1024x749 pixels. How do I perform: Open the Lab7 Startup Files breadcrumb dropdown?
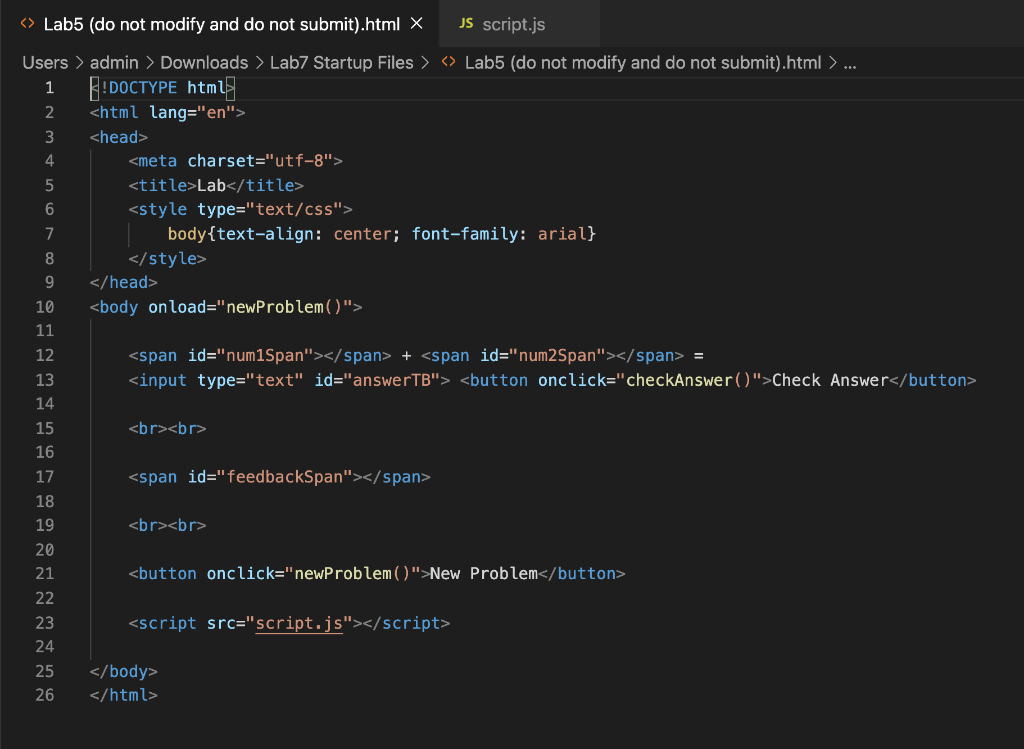(x=341, y=62)
